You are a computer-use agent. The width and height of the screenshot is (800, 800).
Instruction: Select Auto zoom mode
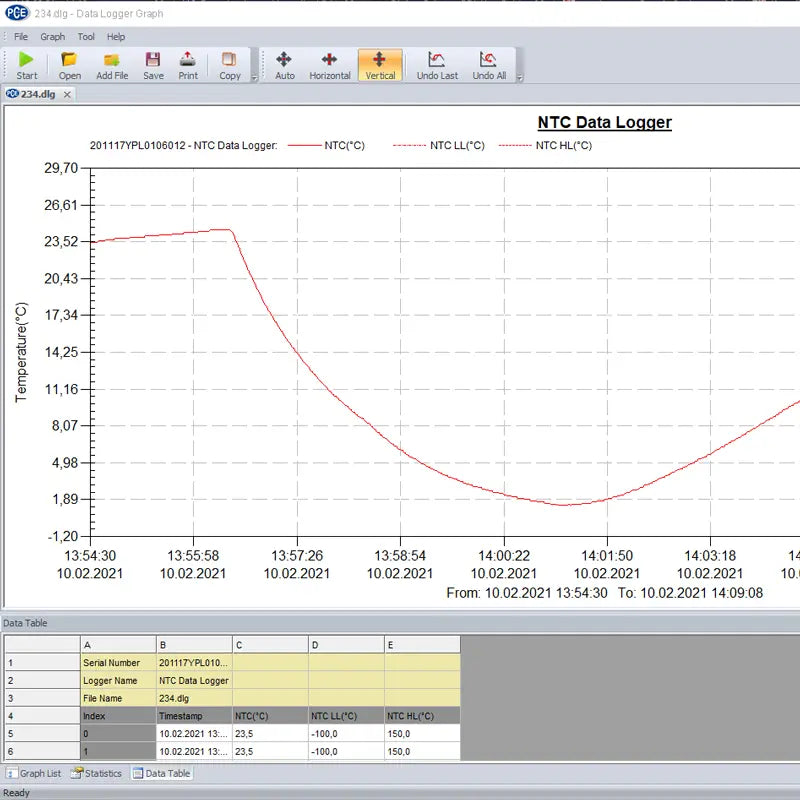(x=285, y=60)
